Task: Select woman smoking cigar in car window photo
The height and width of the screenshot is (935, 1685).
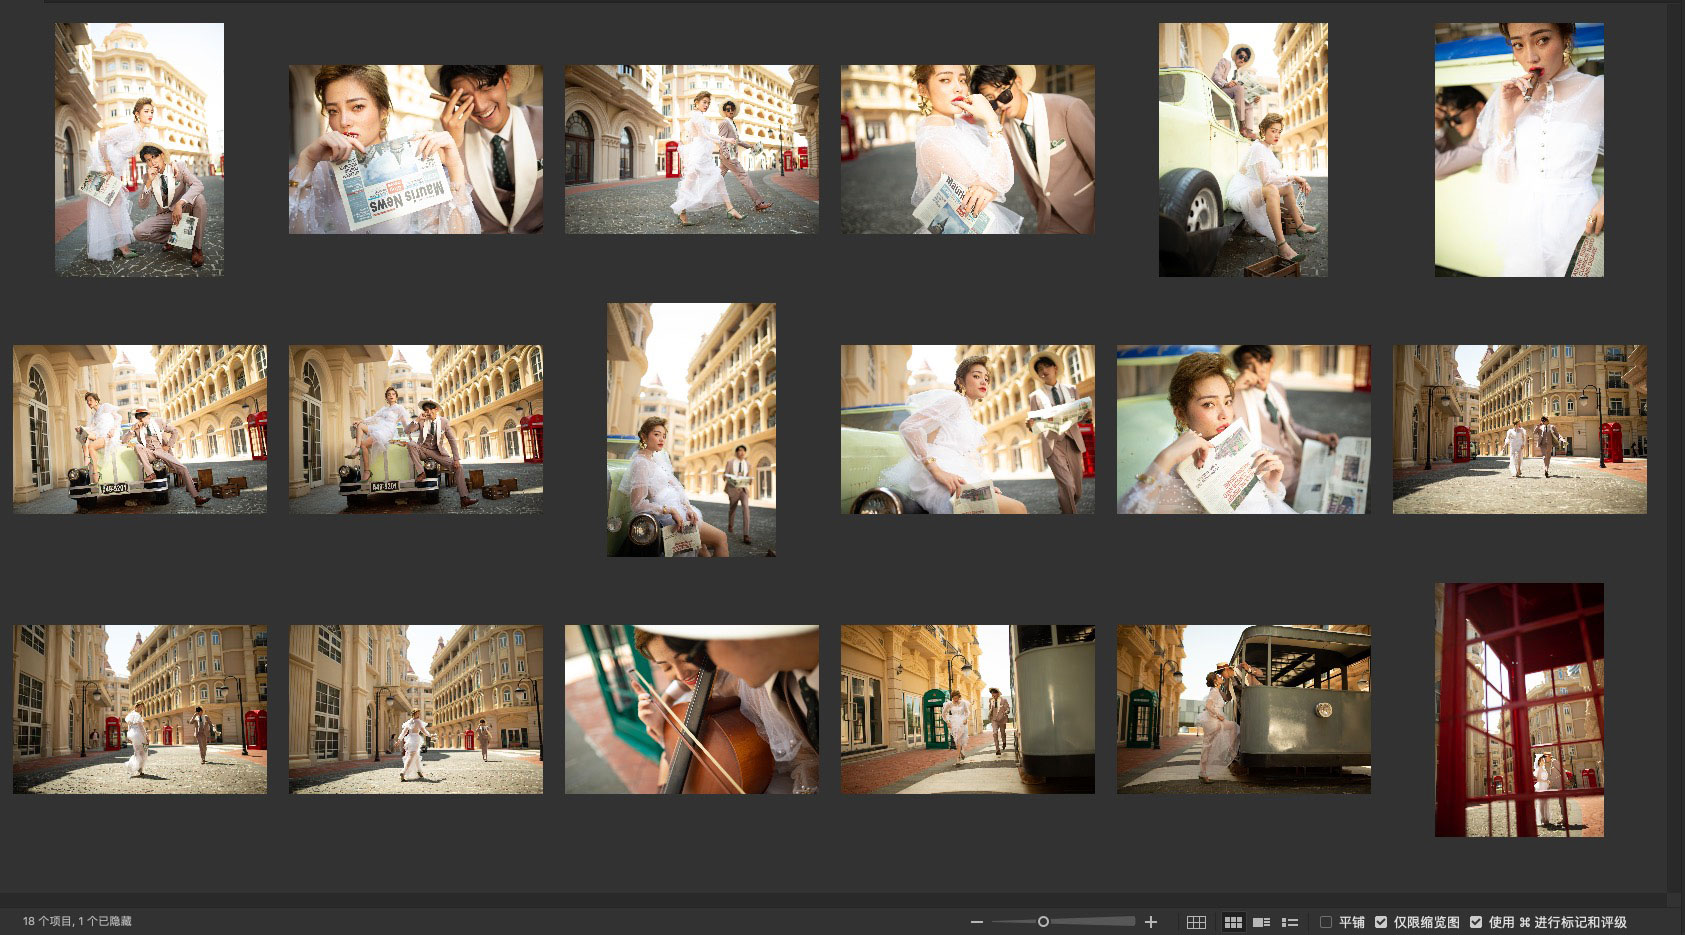Action: 1519,150
